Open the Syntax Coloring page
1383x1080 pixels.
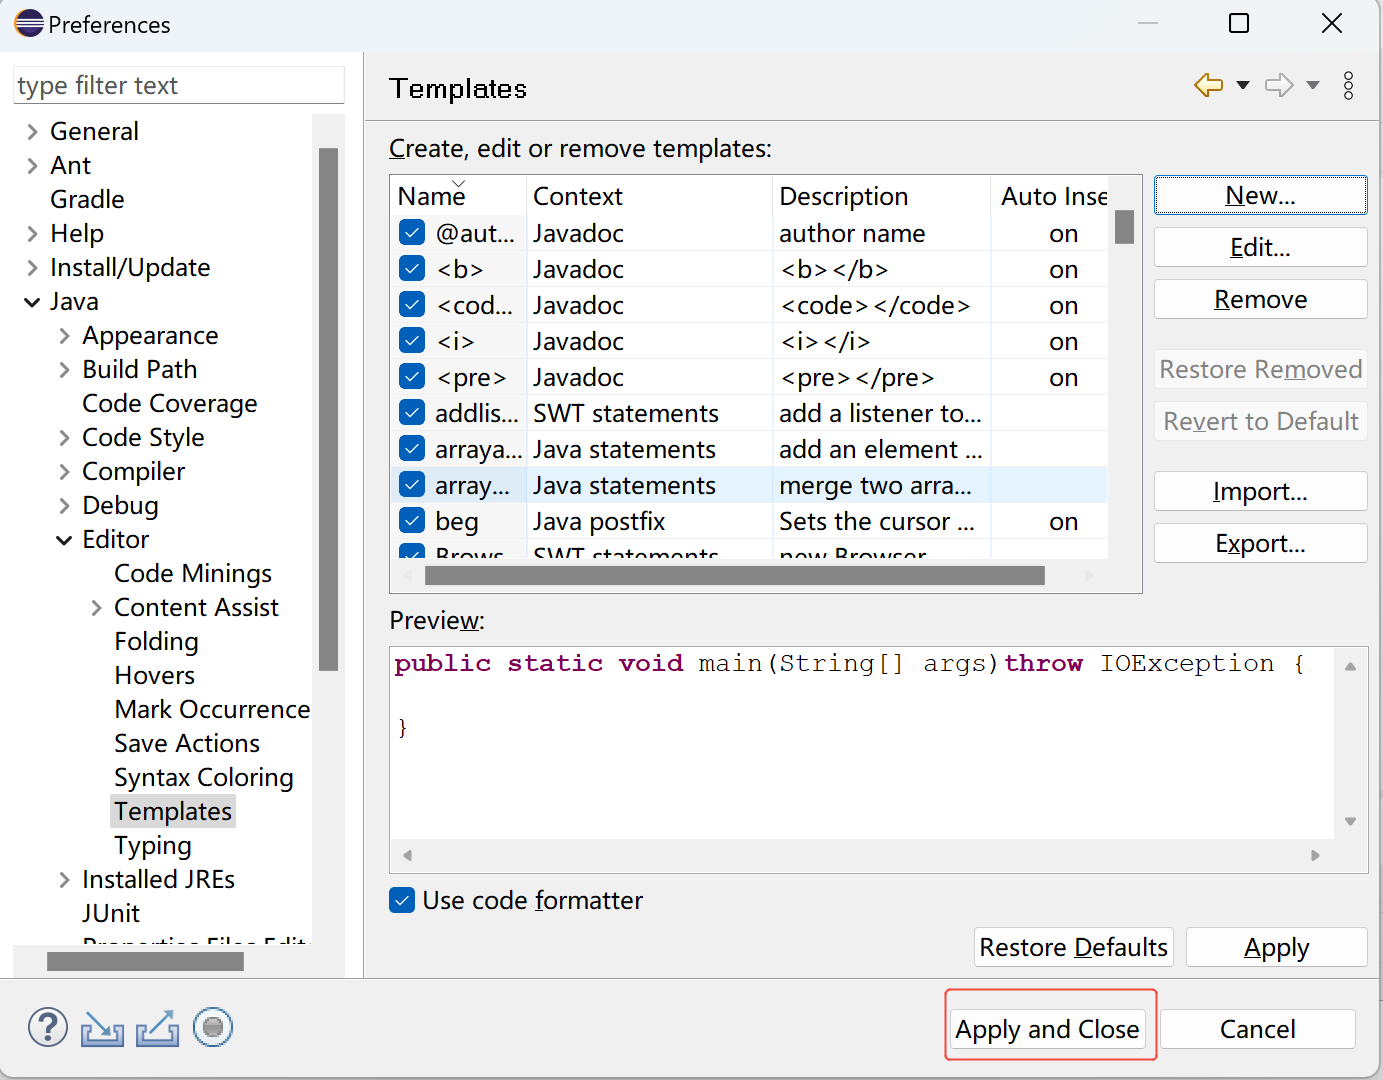(203, 778)
